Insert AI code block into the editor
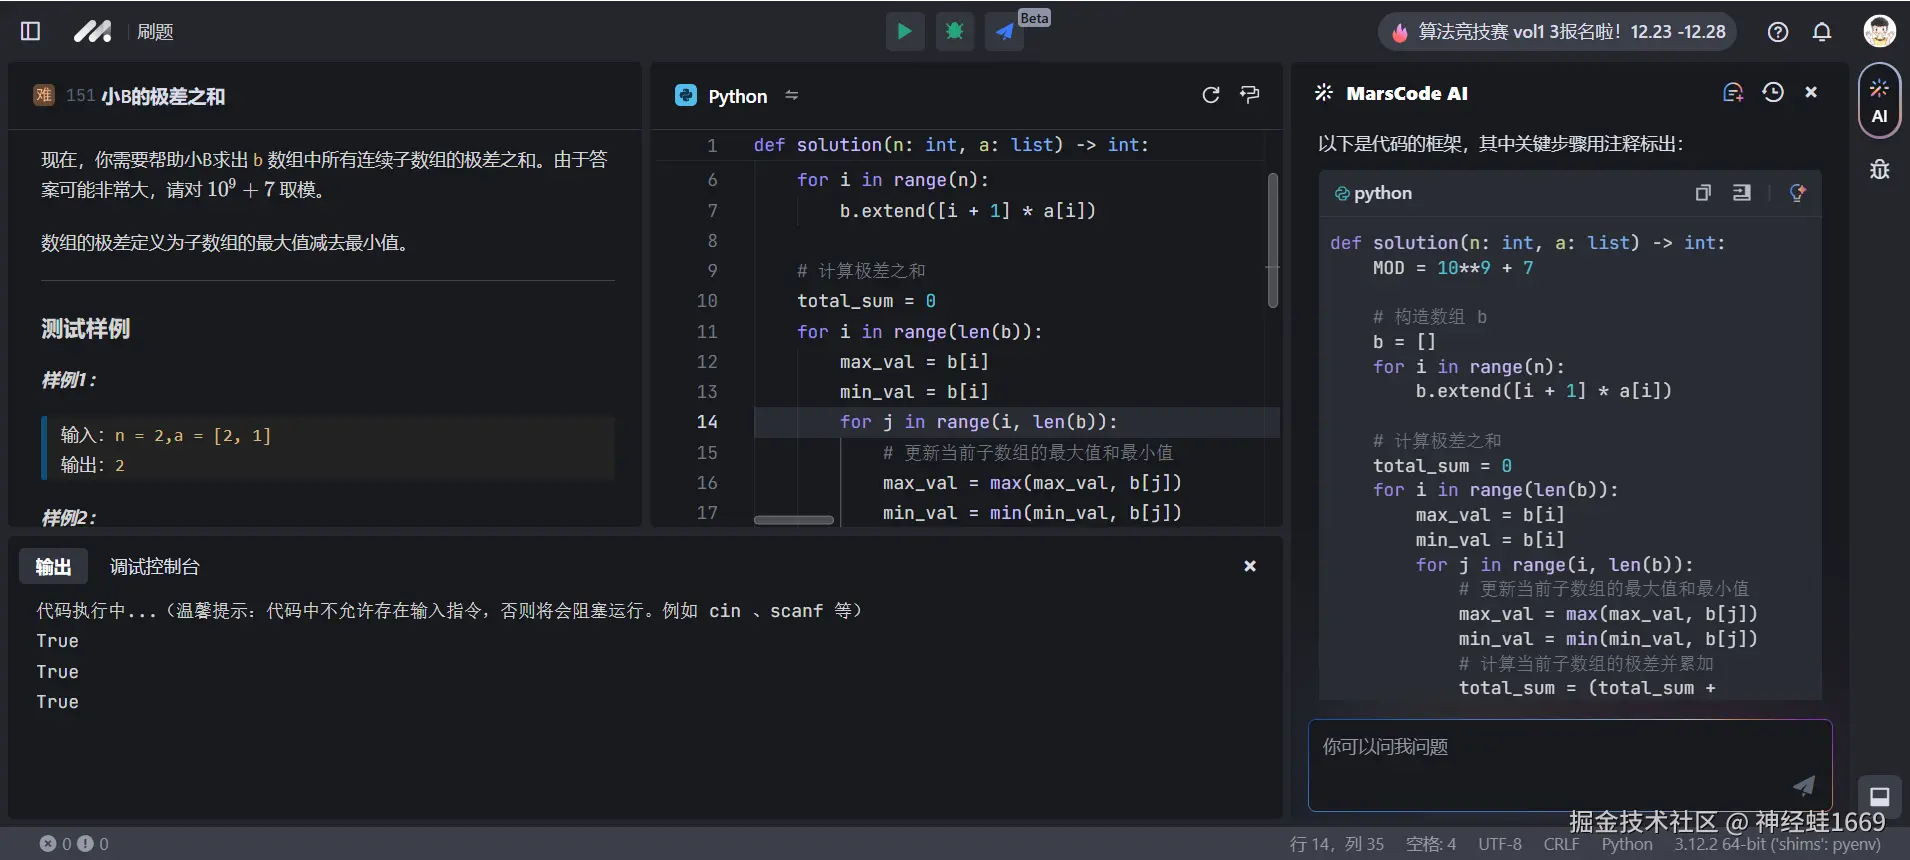 pyautogui.click(x=1742, y=192)
